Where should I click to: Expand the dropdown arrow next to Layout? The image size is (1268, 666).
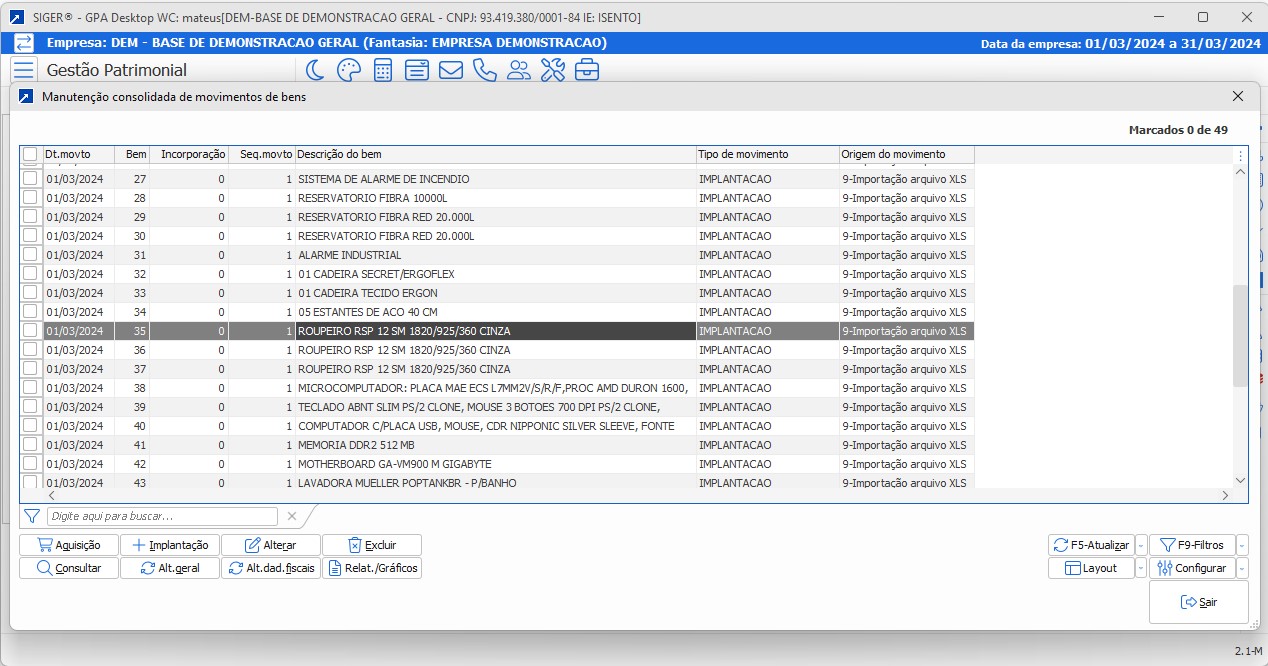[1141, 569]
